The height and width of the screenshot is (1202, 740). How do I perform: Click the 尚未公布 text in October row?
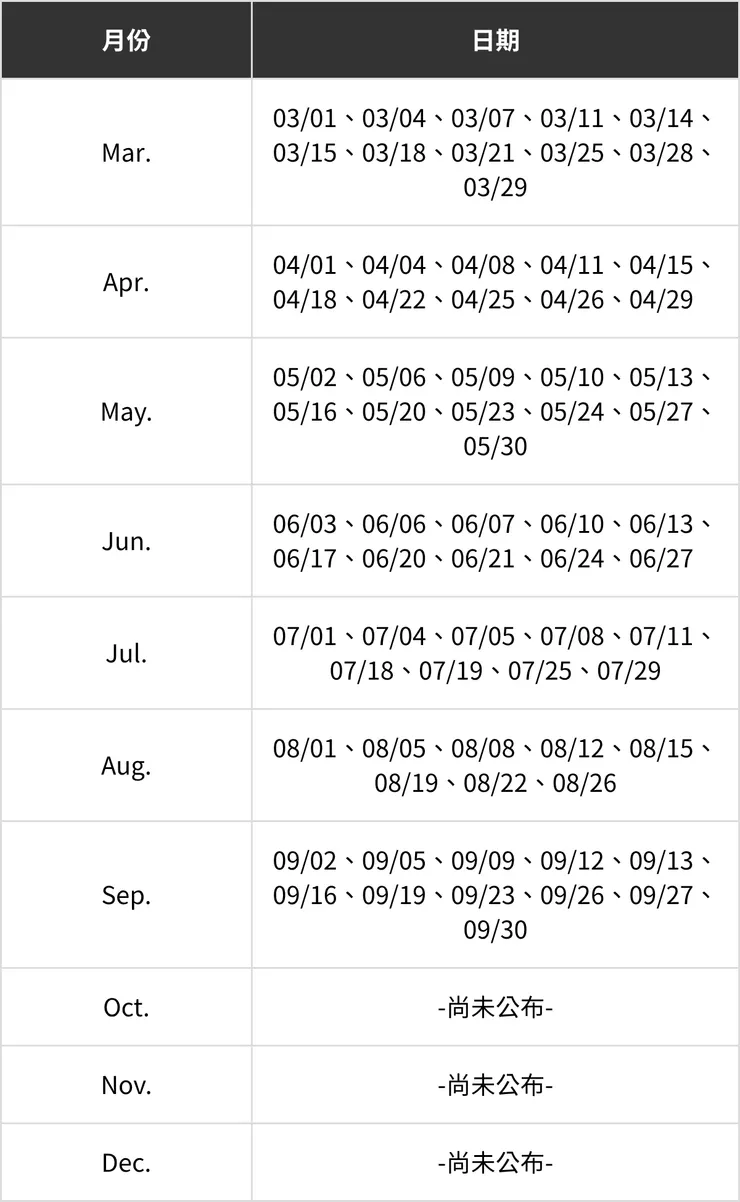click(495, 1007)
